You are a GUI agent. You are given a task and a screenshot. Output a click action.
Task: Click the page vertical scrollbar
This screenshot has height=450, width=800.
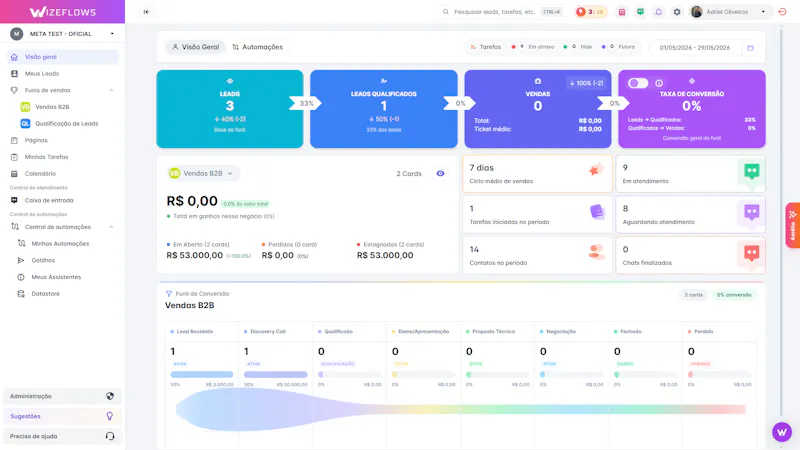tap(781, 224)
